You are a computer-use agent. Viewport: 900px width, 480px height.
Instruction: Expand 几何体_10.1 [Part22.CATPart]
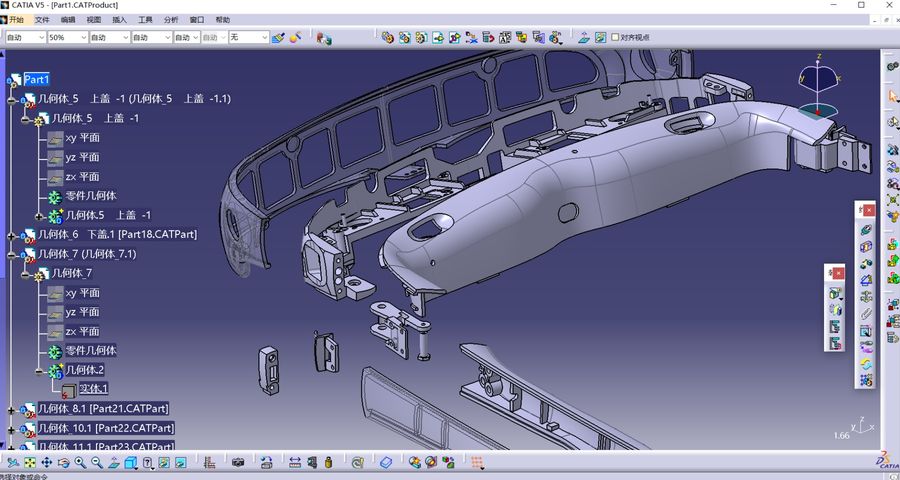[11, 429]
